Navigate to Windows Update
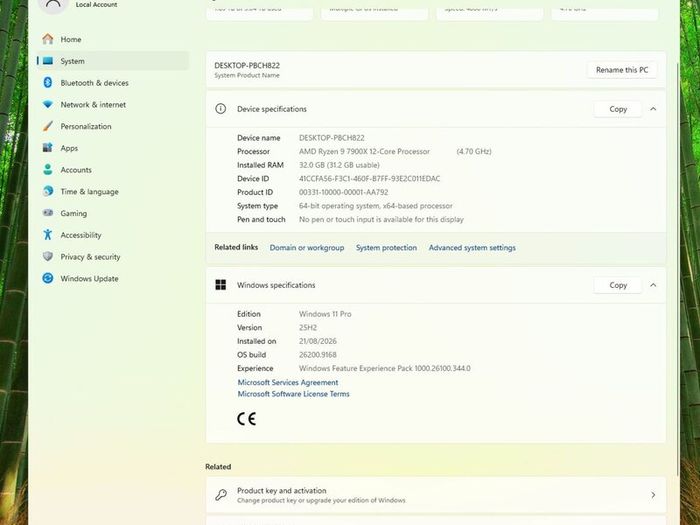The height and width of the screenshot is (525, 700). [x=113, y=278]
